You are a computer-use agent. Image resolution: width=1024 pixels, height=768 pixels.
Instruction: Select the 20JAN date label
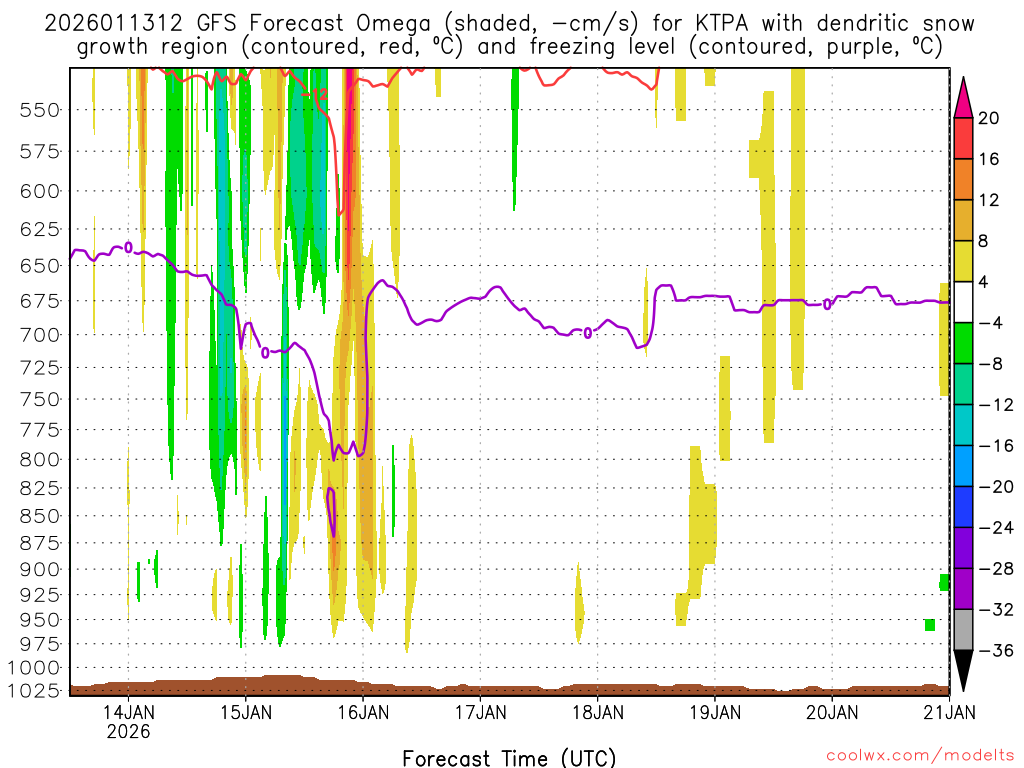click(x=832, y=711)
